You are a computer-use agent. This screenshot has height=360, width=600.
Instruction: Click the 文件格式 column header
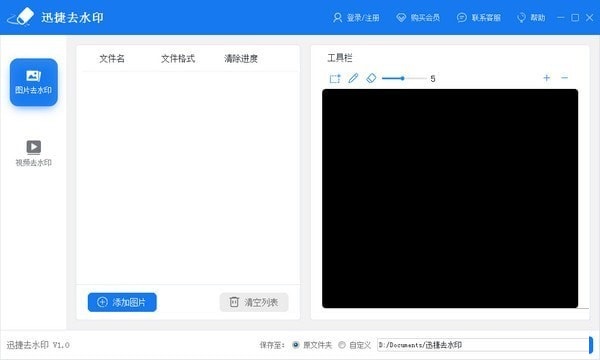(178, 59)
